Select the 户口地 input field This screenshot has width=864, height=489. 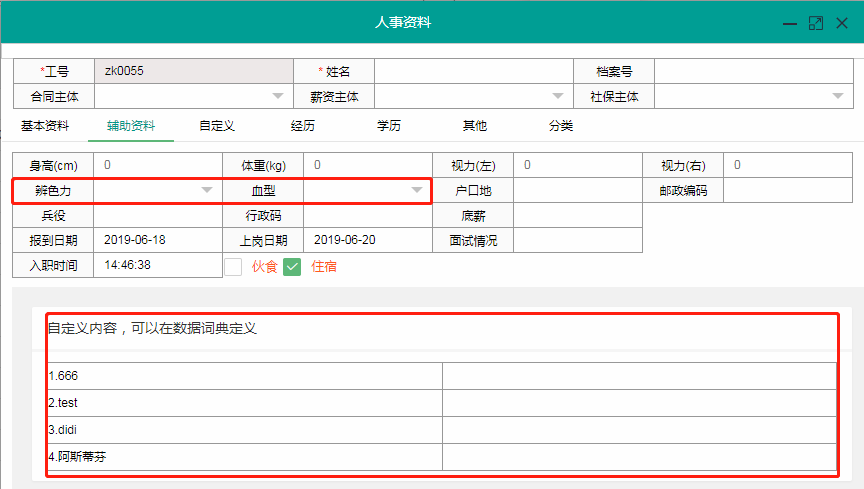click(x=577, y=190)
